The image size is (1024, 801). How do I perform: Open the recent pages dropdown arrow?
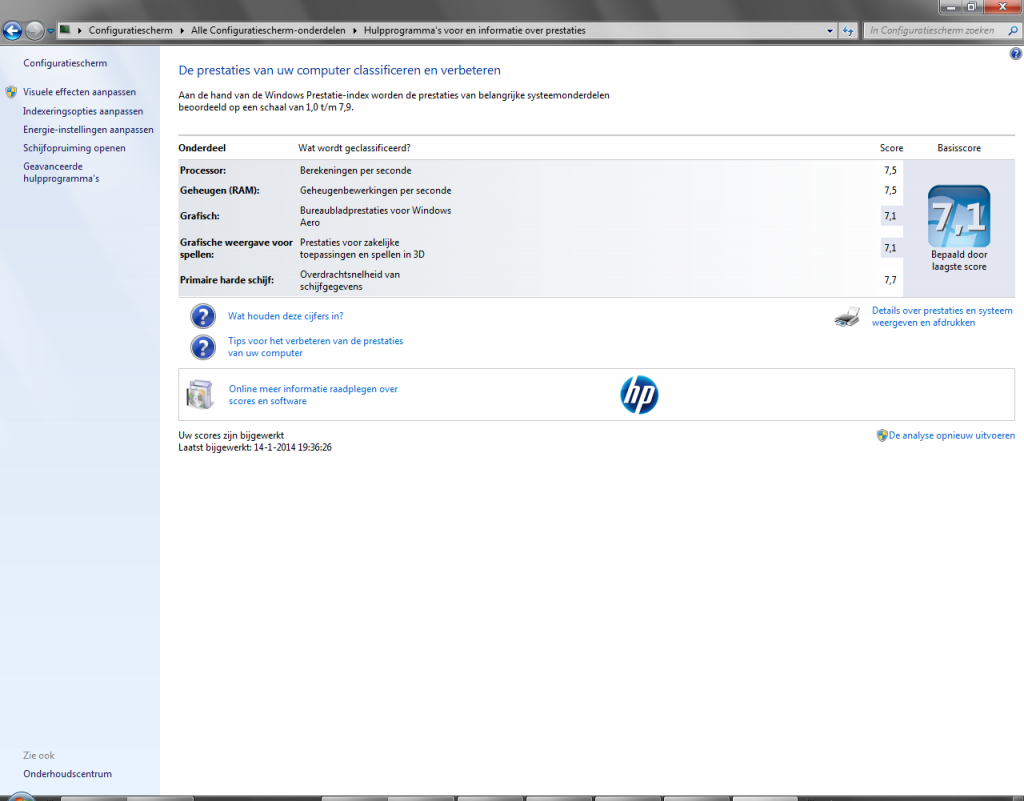(50, 31)
